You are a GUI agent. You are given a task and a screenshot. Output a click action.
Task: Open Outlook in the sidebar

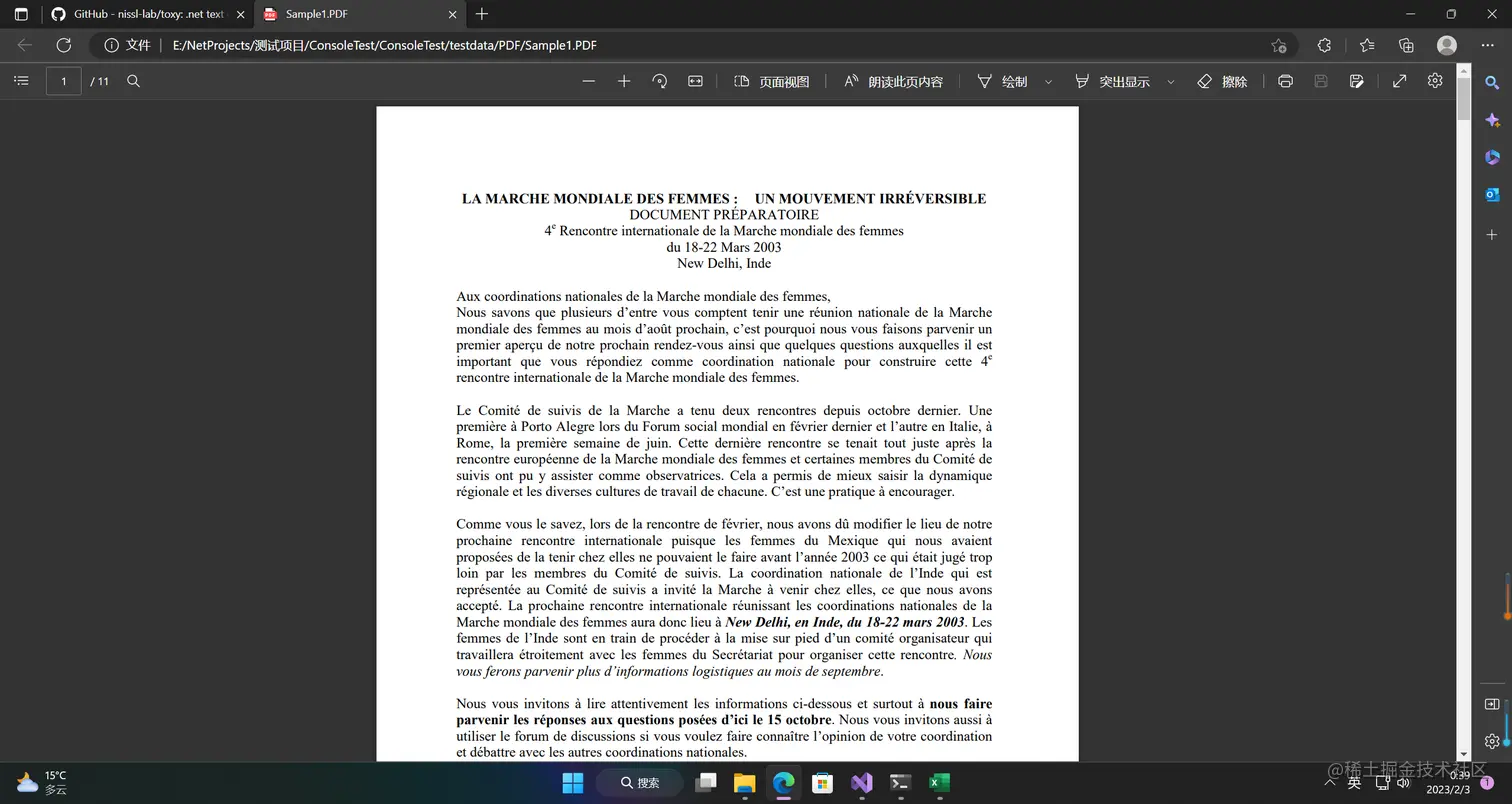point(1492,194)
